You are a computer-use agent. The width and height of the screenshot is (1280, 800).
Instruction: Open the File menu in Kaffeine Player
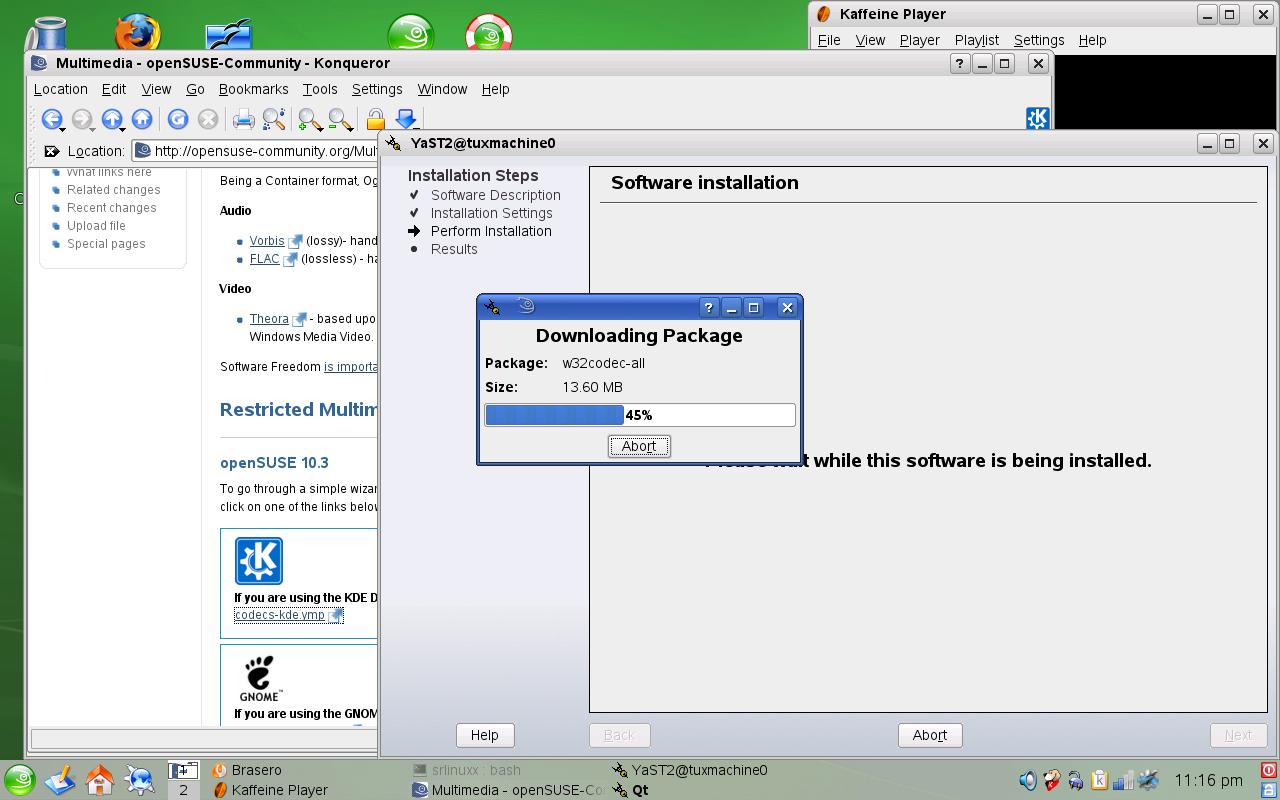coord(829,40)
